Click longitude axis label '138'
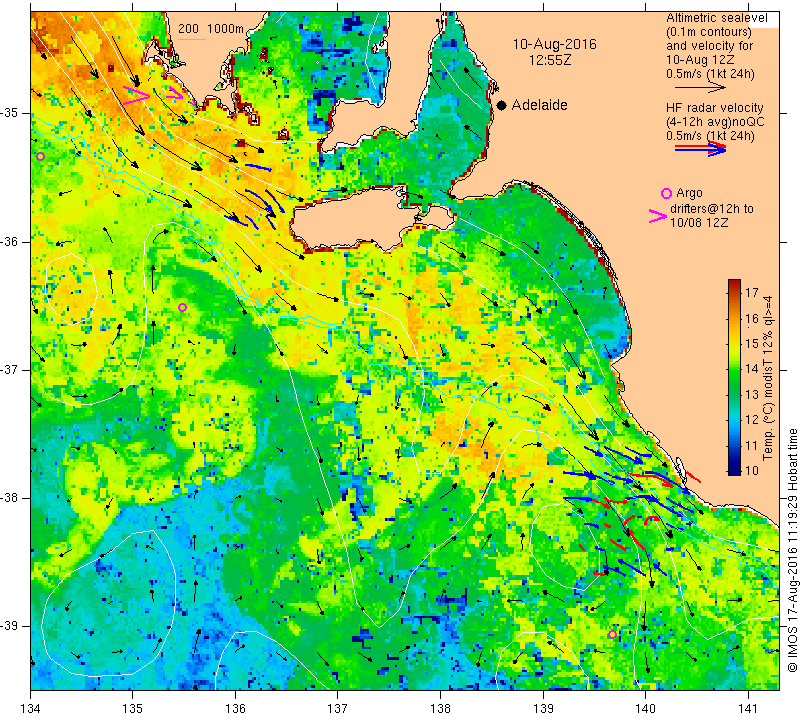The width and height of the screenshot is (800, 720). tap(440, 709)
